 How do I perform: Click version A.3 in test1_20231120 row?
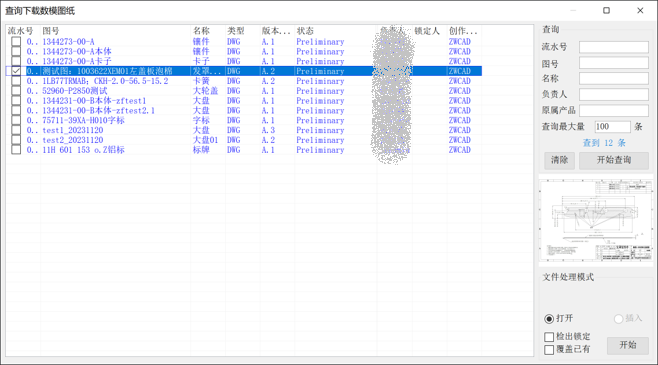268,130
